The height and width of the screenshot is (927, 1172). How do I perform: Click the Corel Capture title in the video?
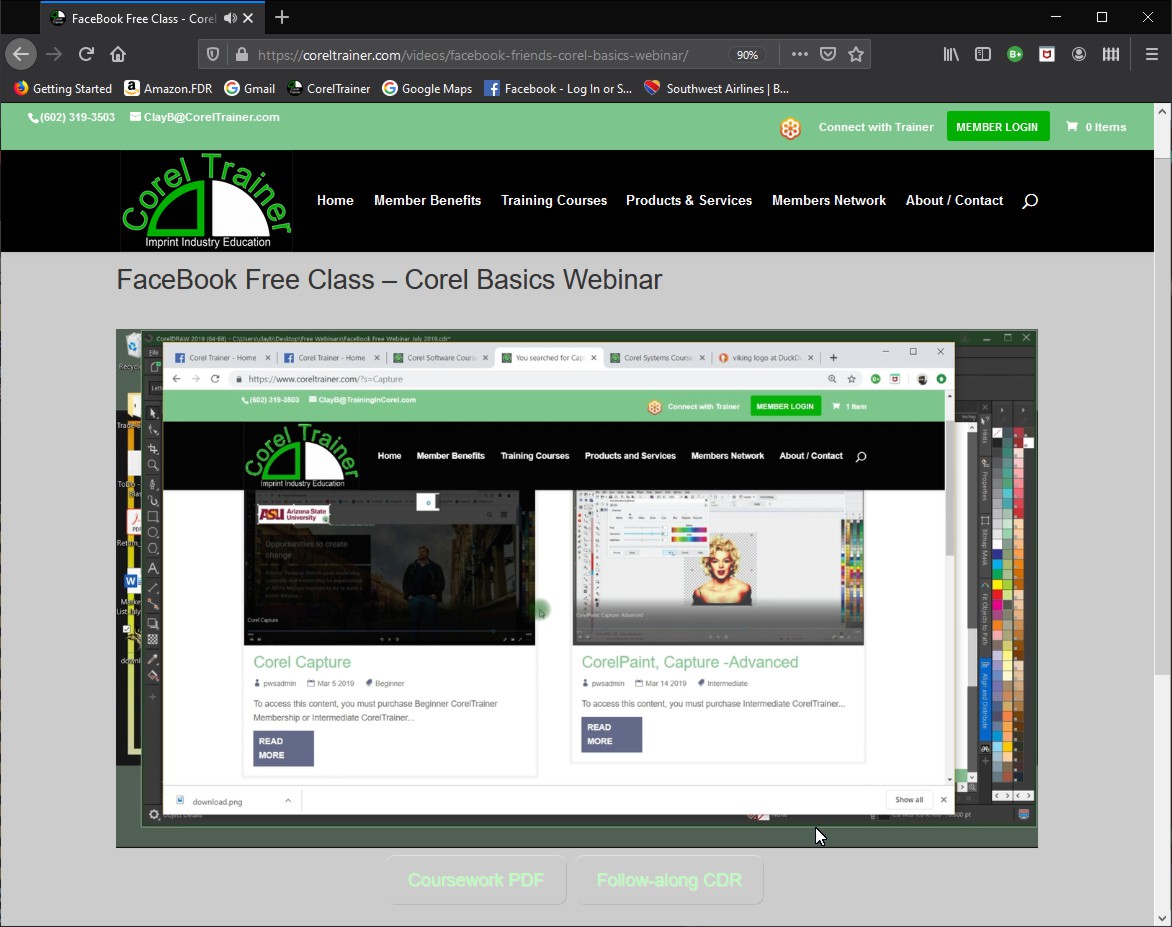point(302,662)
